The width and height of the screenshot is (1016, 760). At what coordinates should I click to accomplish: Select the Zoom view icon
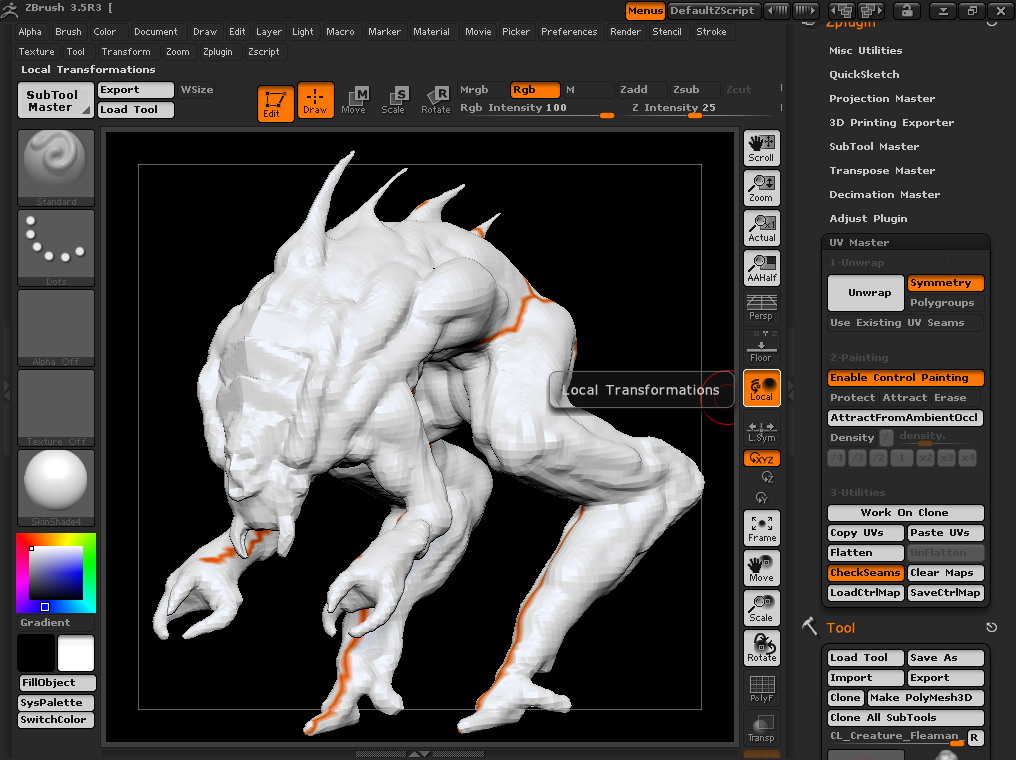[x=761, y=188]
